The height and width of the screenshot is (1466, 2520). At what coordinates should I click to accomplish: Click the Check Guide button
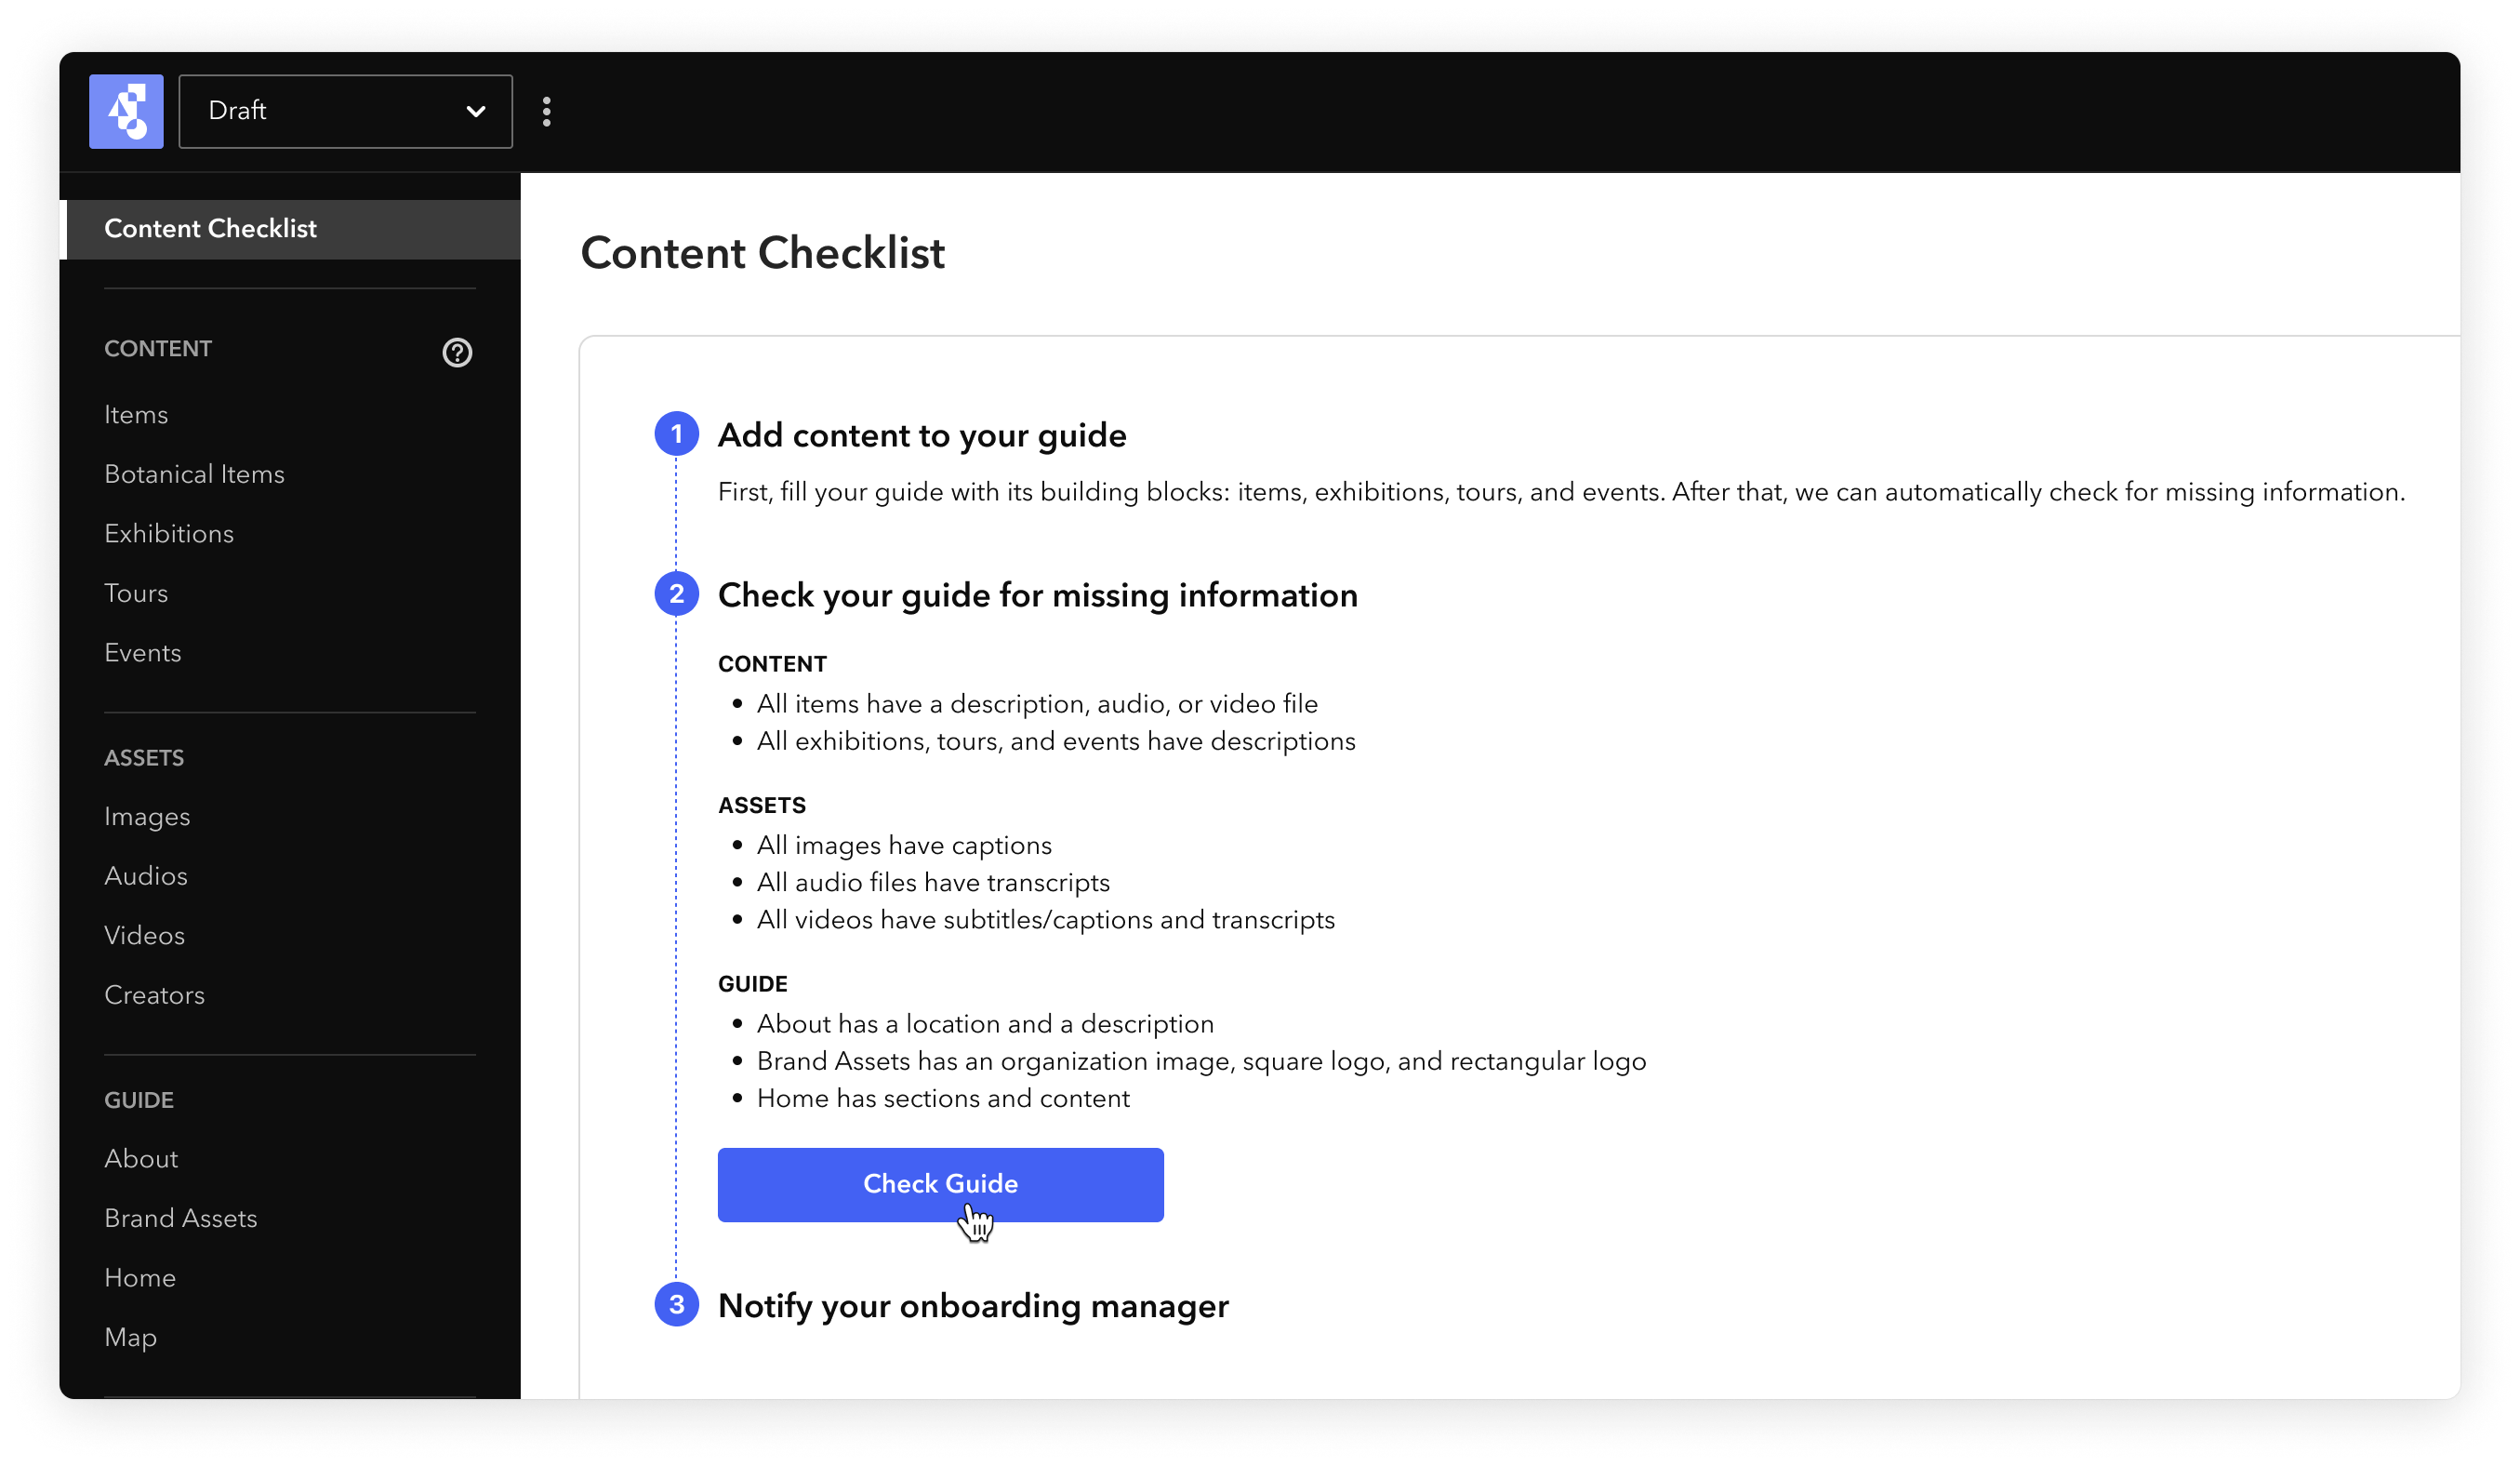point(940,1184)
